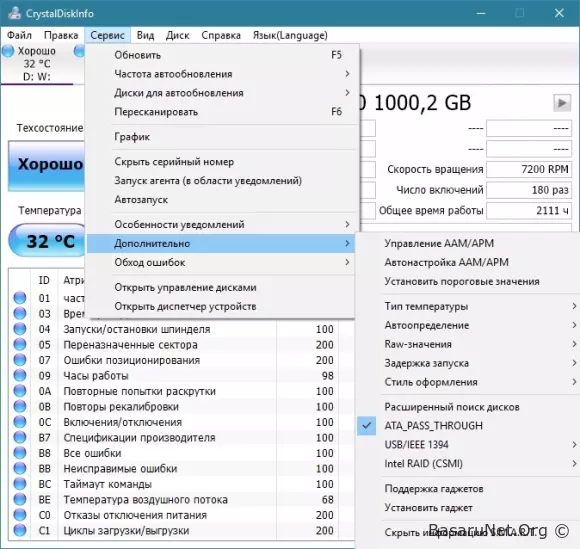Expand Тип температуры submenu

468,306
